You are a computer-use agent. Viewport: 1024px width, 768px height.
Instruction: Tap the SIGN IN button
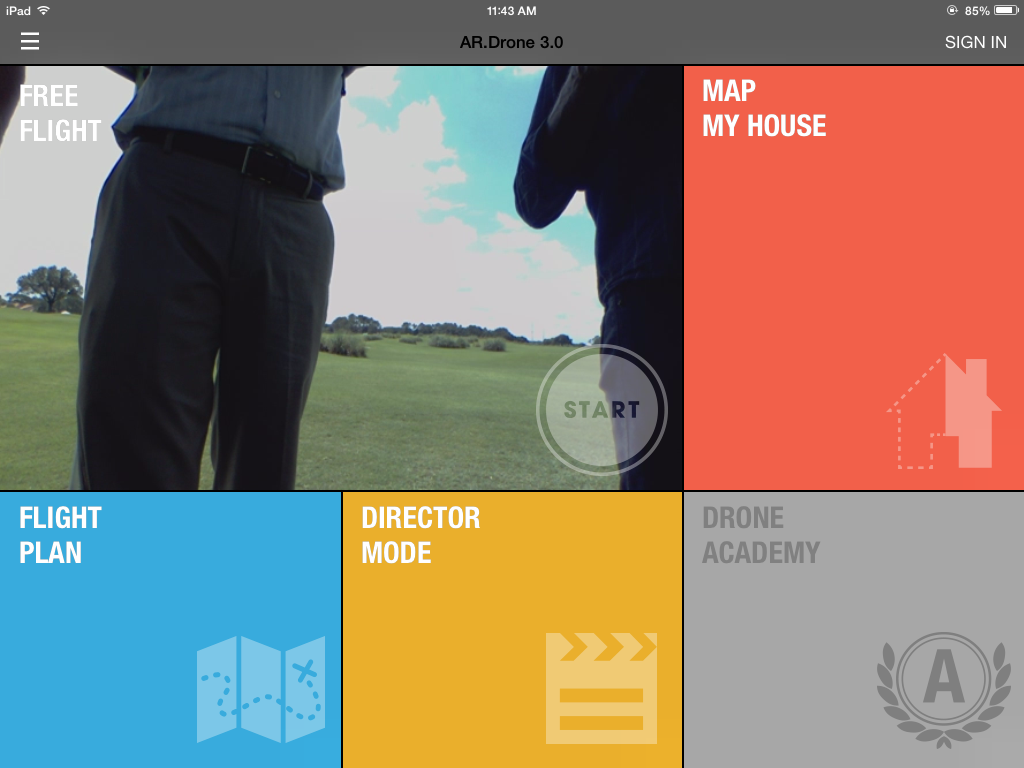pyautogui.click(x=975, y=42)
